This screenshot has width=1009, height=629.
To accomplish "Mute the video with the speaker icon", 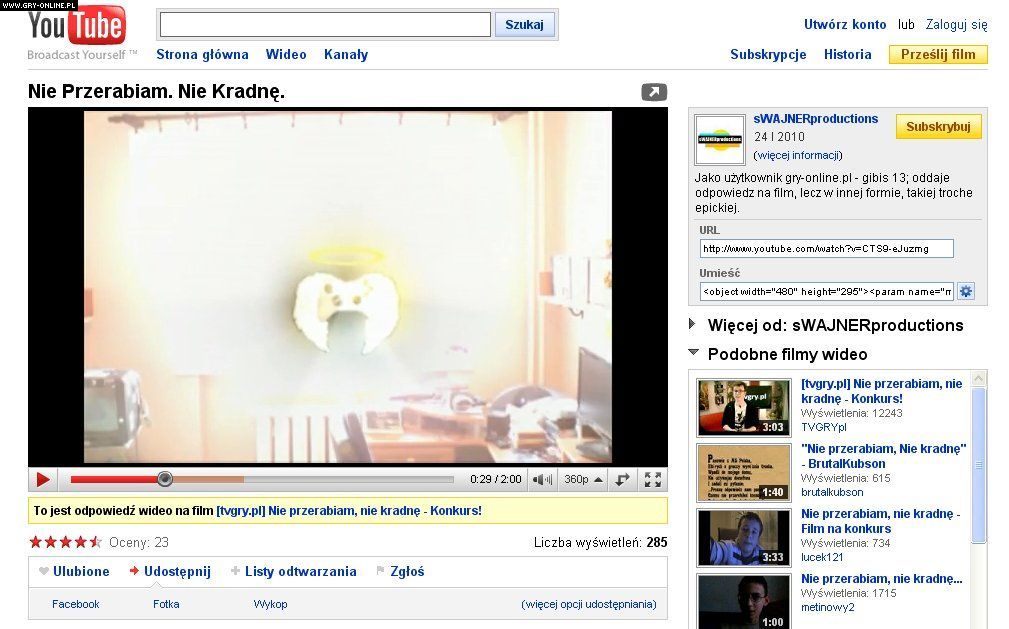I will (x=542, y=480).
